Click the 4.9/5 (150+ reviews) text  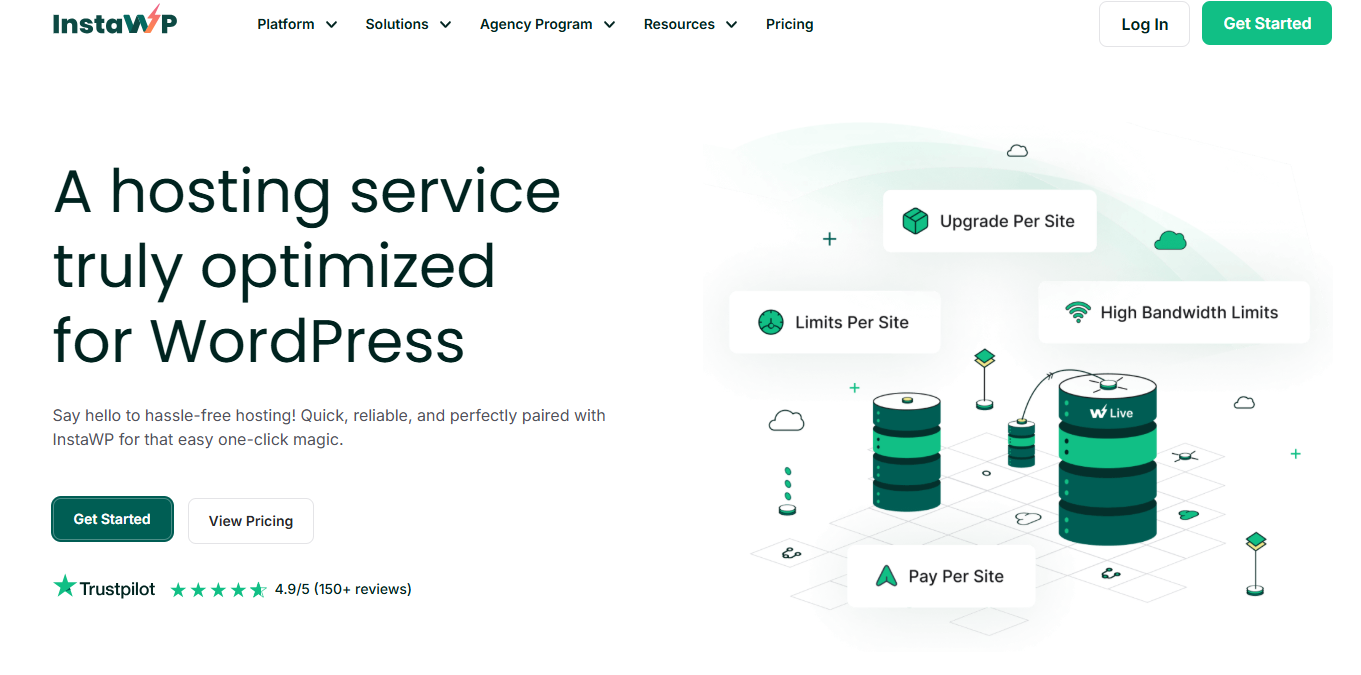click(x=343, y=589)
